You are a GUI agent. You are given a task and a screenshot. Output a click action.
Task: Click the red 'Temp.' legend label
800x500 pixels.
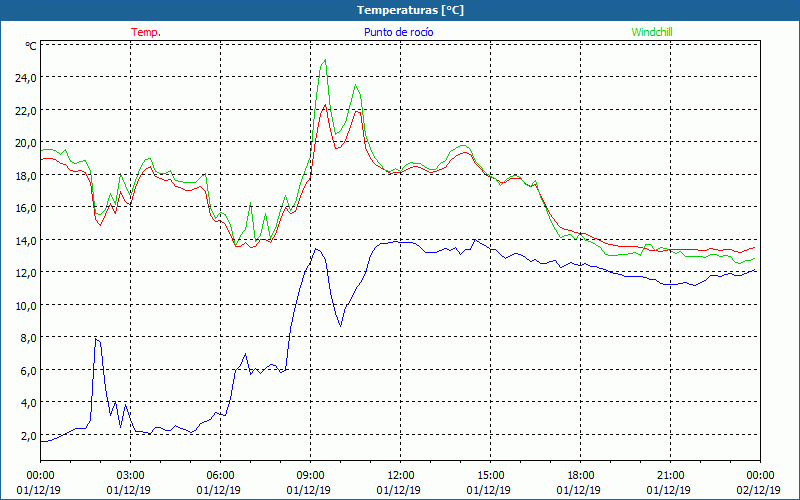[146, 32]
